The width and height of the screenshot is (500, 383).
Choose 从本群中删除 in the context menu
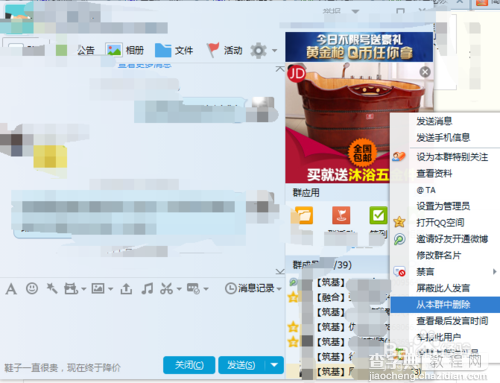point(445,304)
